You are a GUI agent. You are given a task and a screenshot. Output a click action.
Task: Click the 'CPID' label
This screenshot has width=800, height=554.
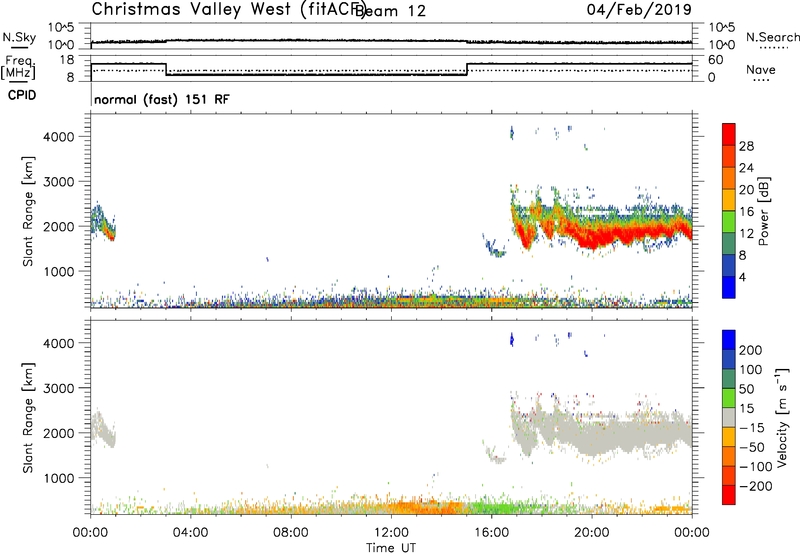coord(22,95)
